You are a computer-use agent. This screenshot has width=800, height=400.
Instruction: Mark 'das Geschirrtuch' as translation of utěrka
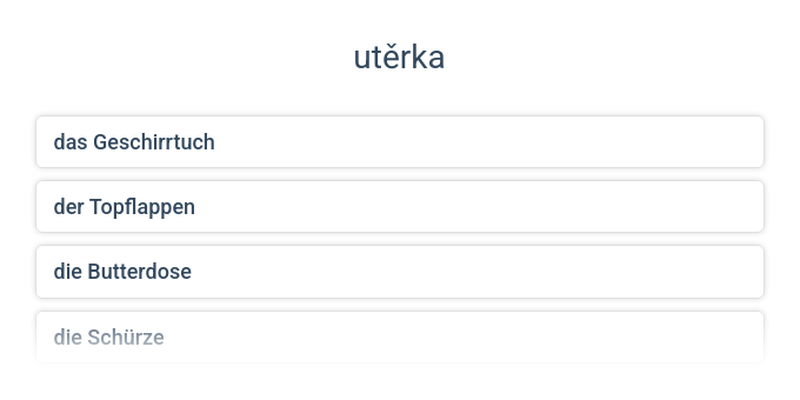point(400,142)
